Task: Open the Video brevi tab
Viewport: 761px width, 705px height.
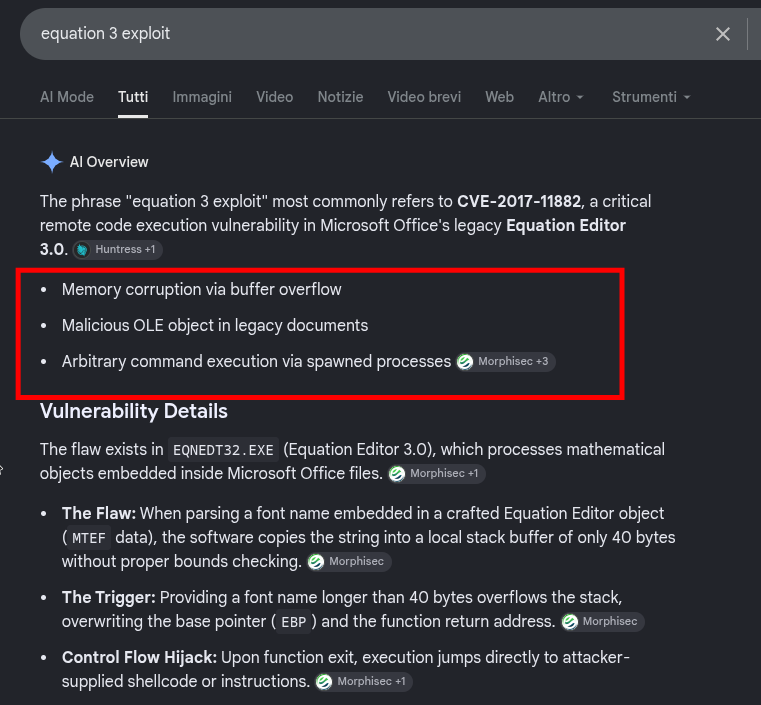Action: [x=424, y=97]
